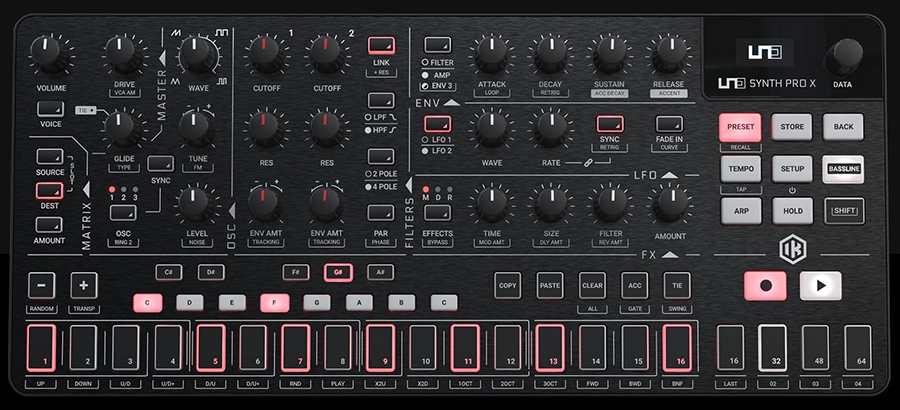Activate the BASSLINE button
This screenshot has width=900, height=410.
[843, 169]
